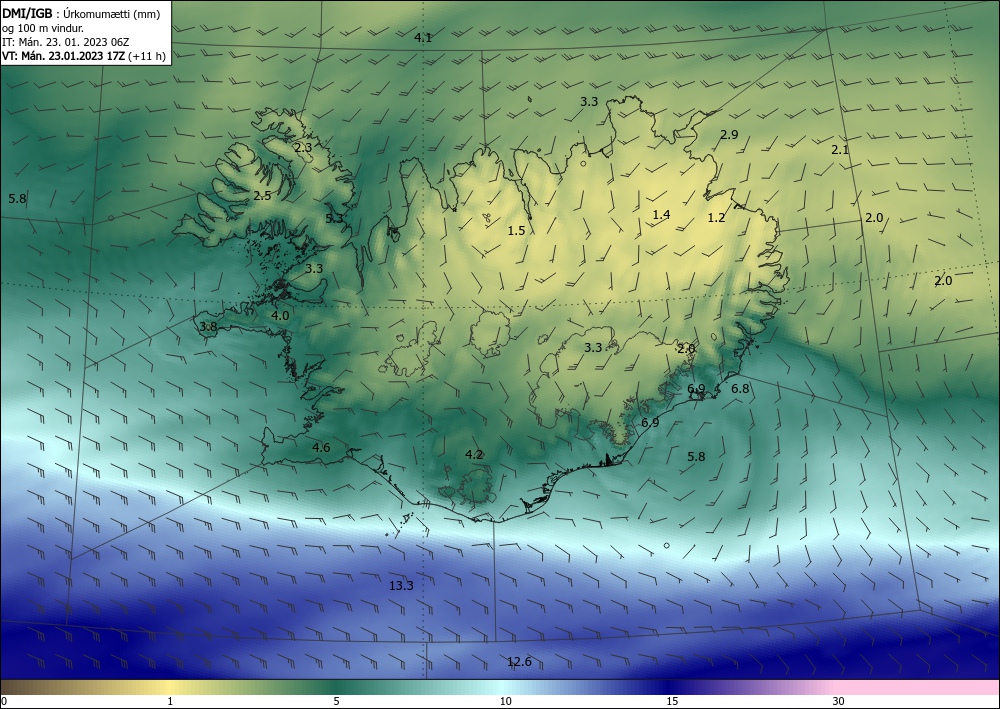
Task: Click the '10' tick label on the color scale
Action: tap(505, 701)
